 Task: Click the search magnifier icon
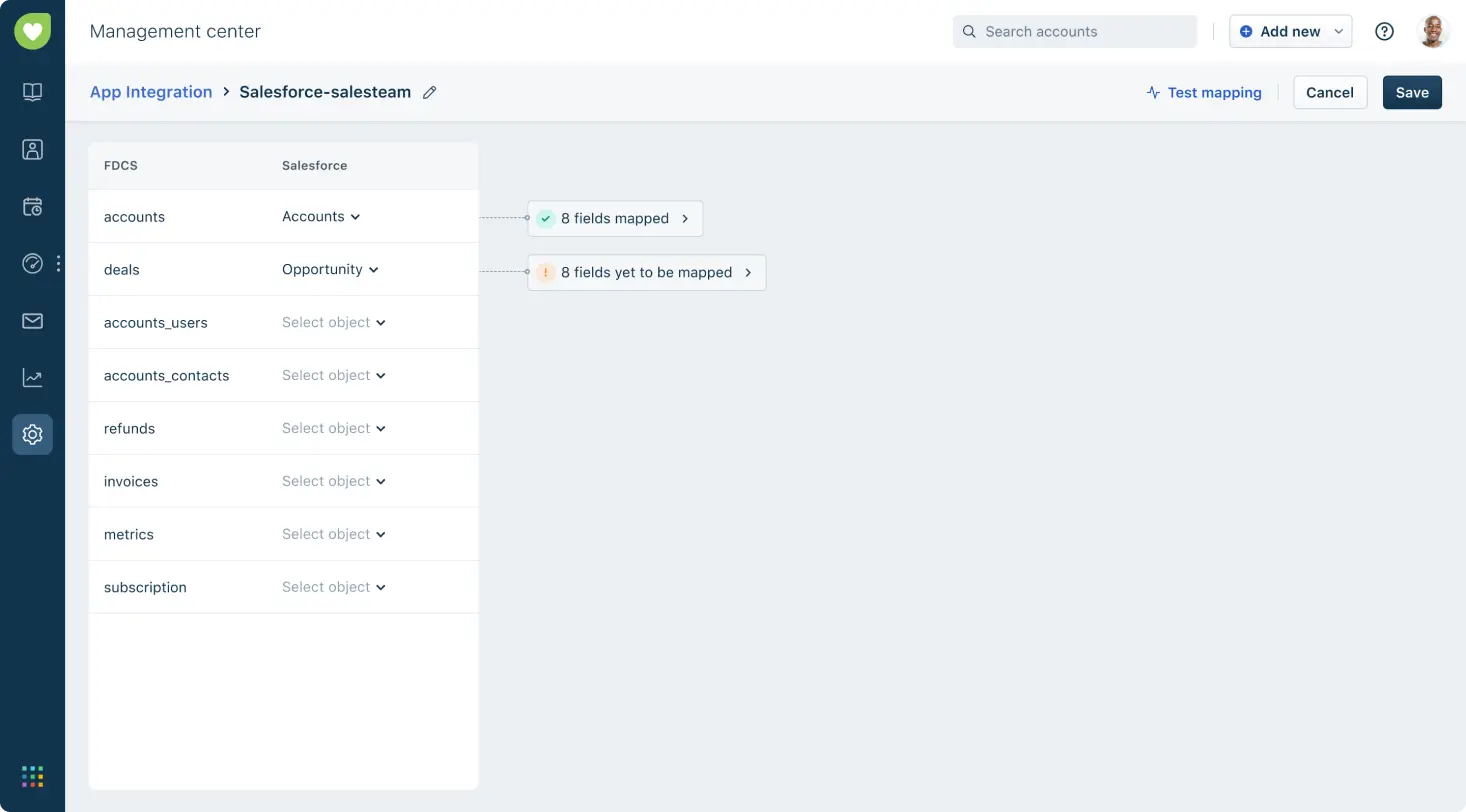coord(969,31)
